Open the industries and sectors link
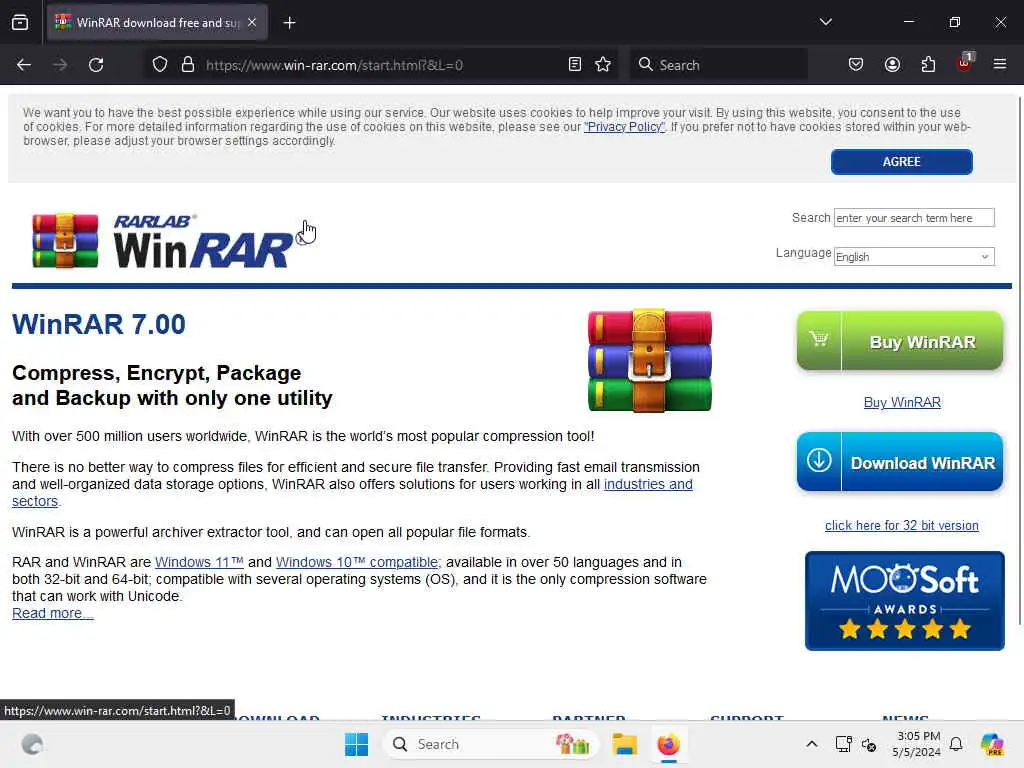 point(648,485)
